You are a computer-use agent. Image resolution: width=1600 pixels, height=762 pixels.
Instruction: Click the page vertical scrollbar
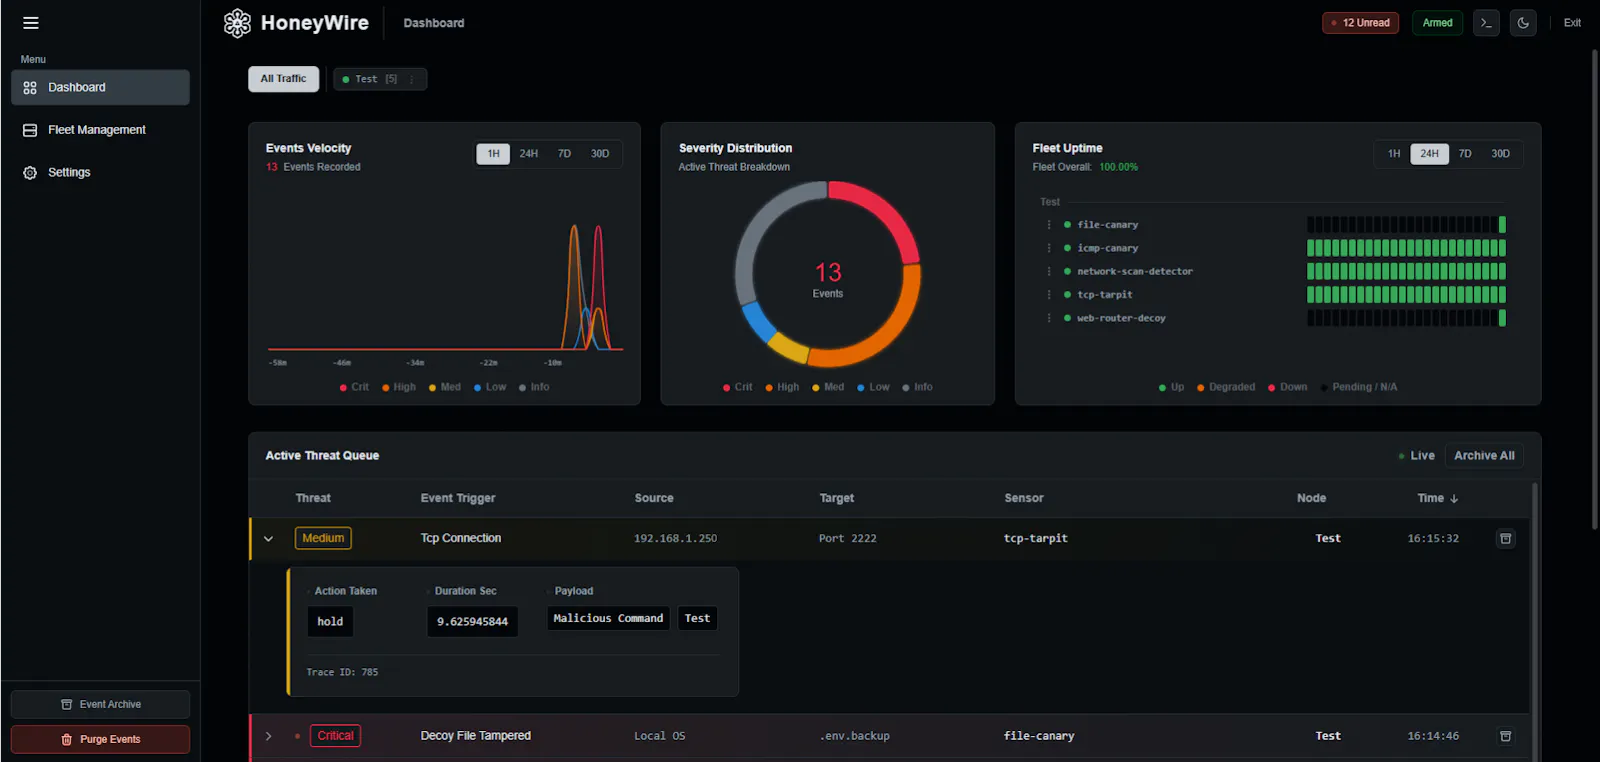coord(1594,290)
